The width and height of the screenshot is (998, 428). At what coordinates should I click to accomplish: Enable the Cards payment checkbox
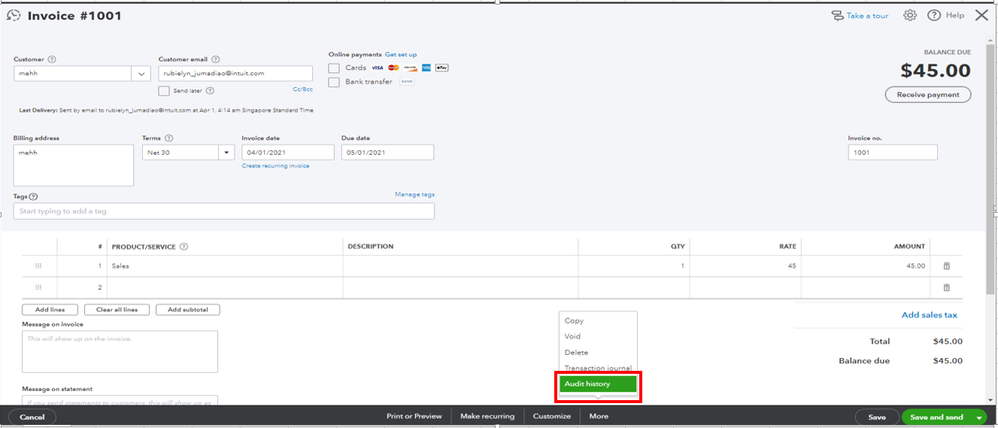334,68
